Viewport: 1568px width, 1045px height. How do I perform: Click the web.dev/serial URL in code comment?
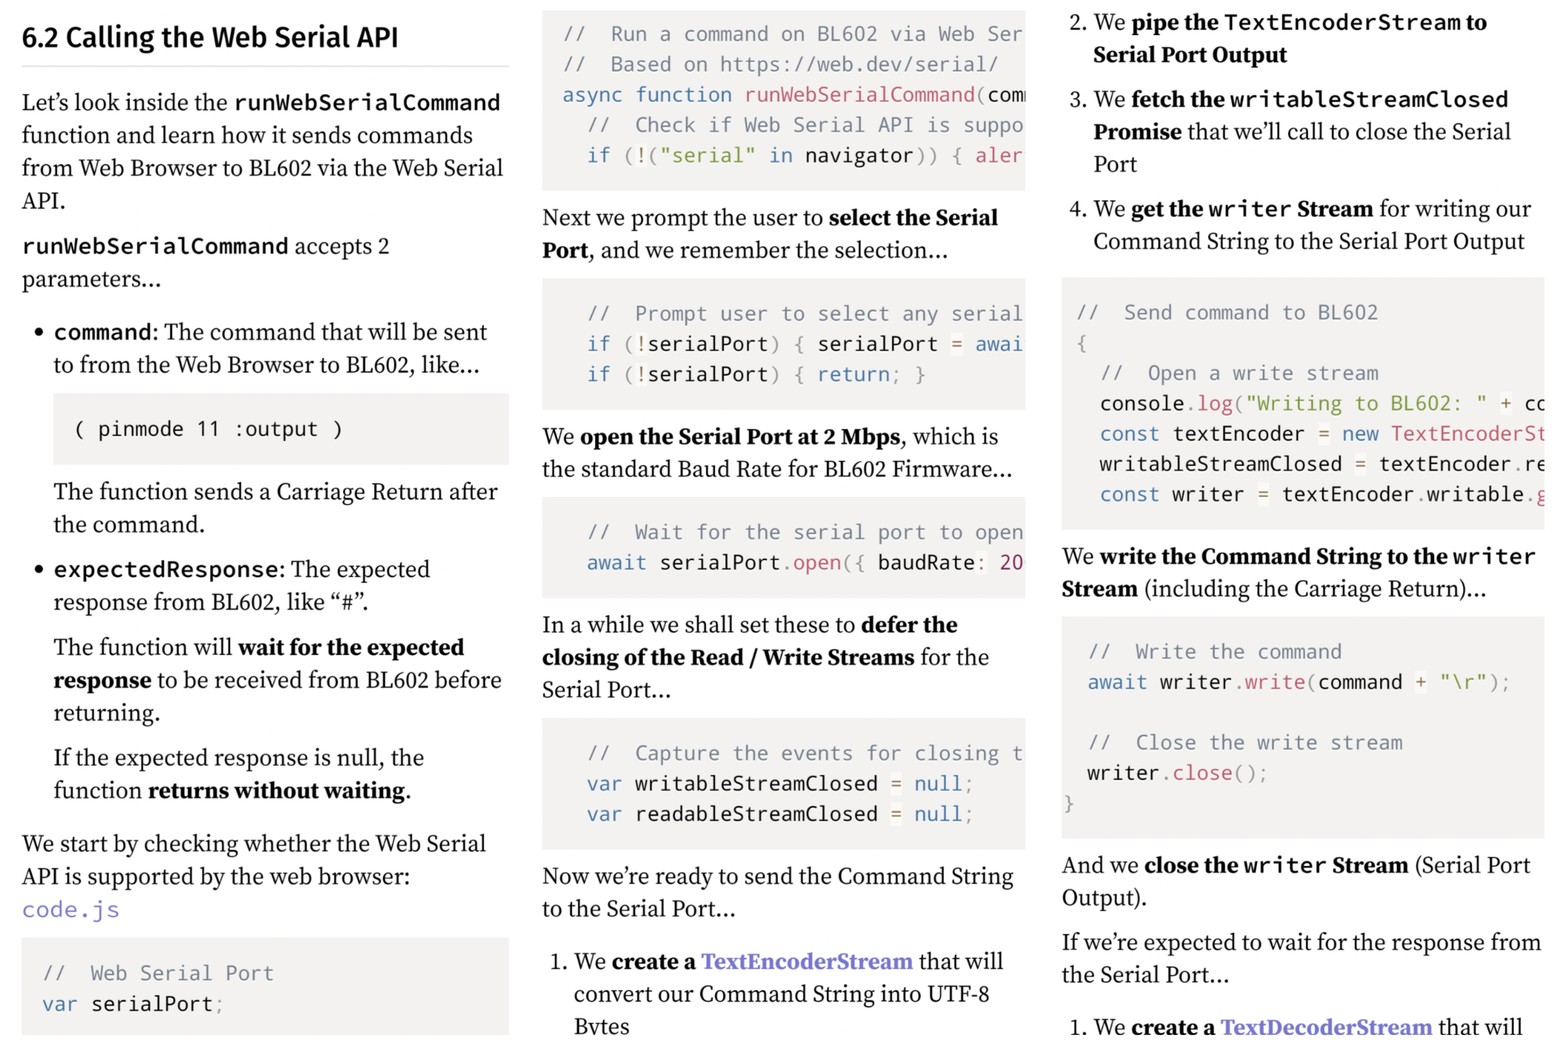(x=858, y=65)
